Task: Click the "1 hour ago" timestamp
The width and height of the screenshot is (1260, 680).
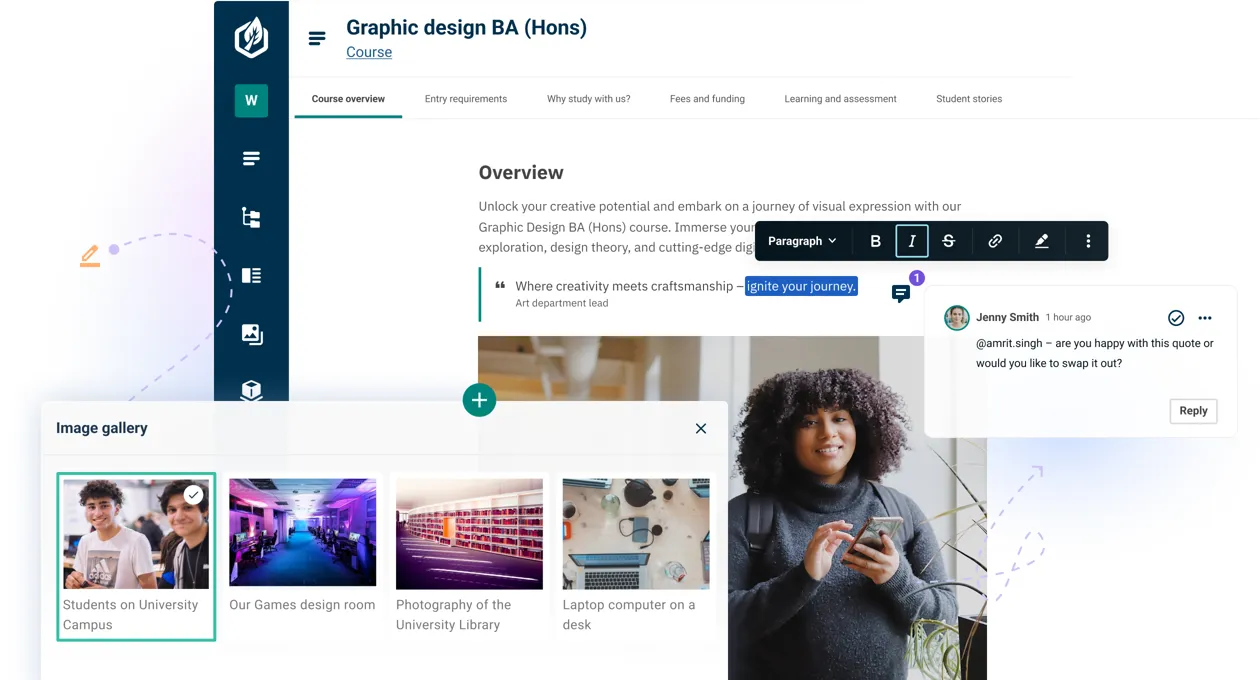Action: pyautogui.click(x=1068, y=317)
